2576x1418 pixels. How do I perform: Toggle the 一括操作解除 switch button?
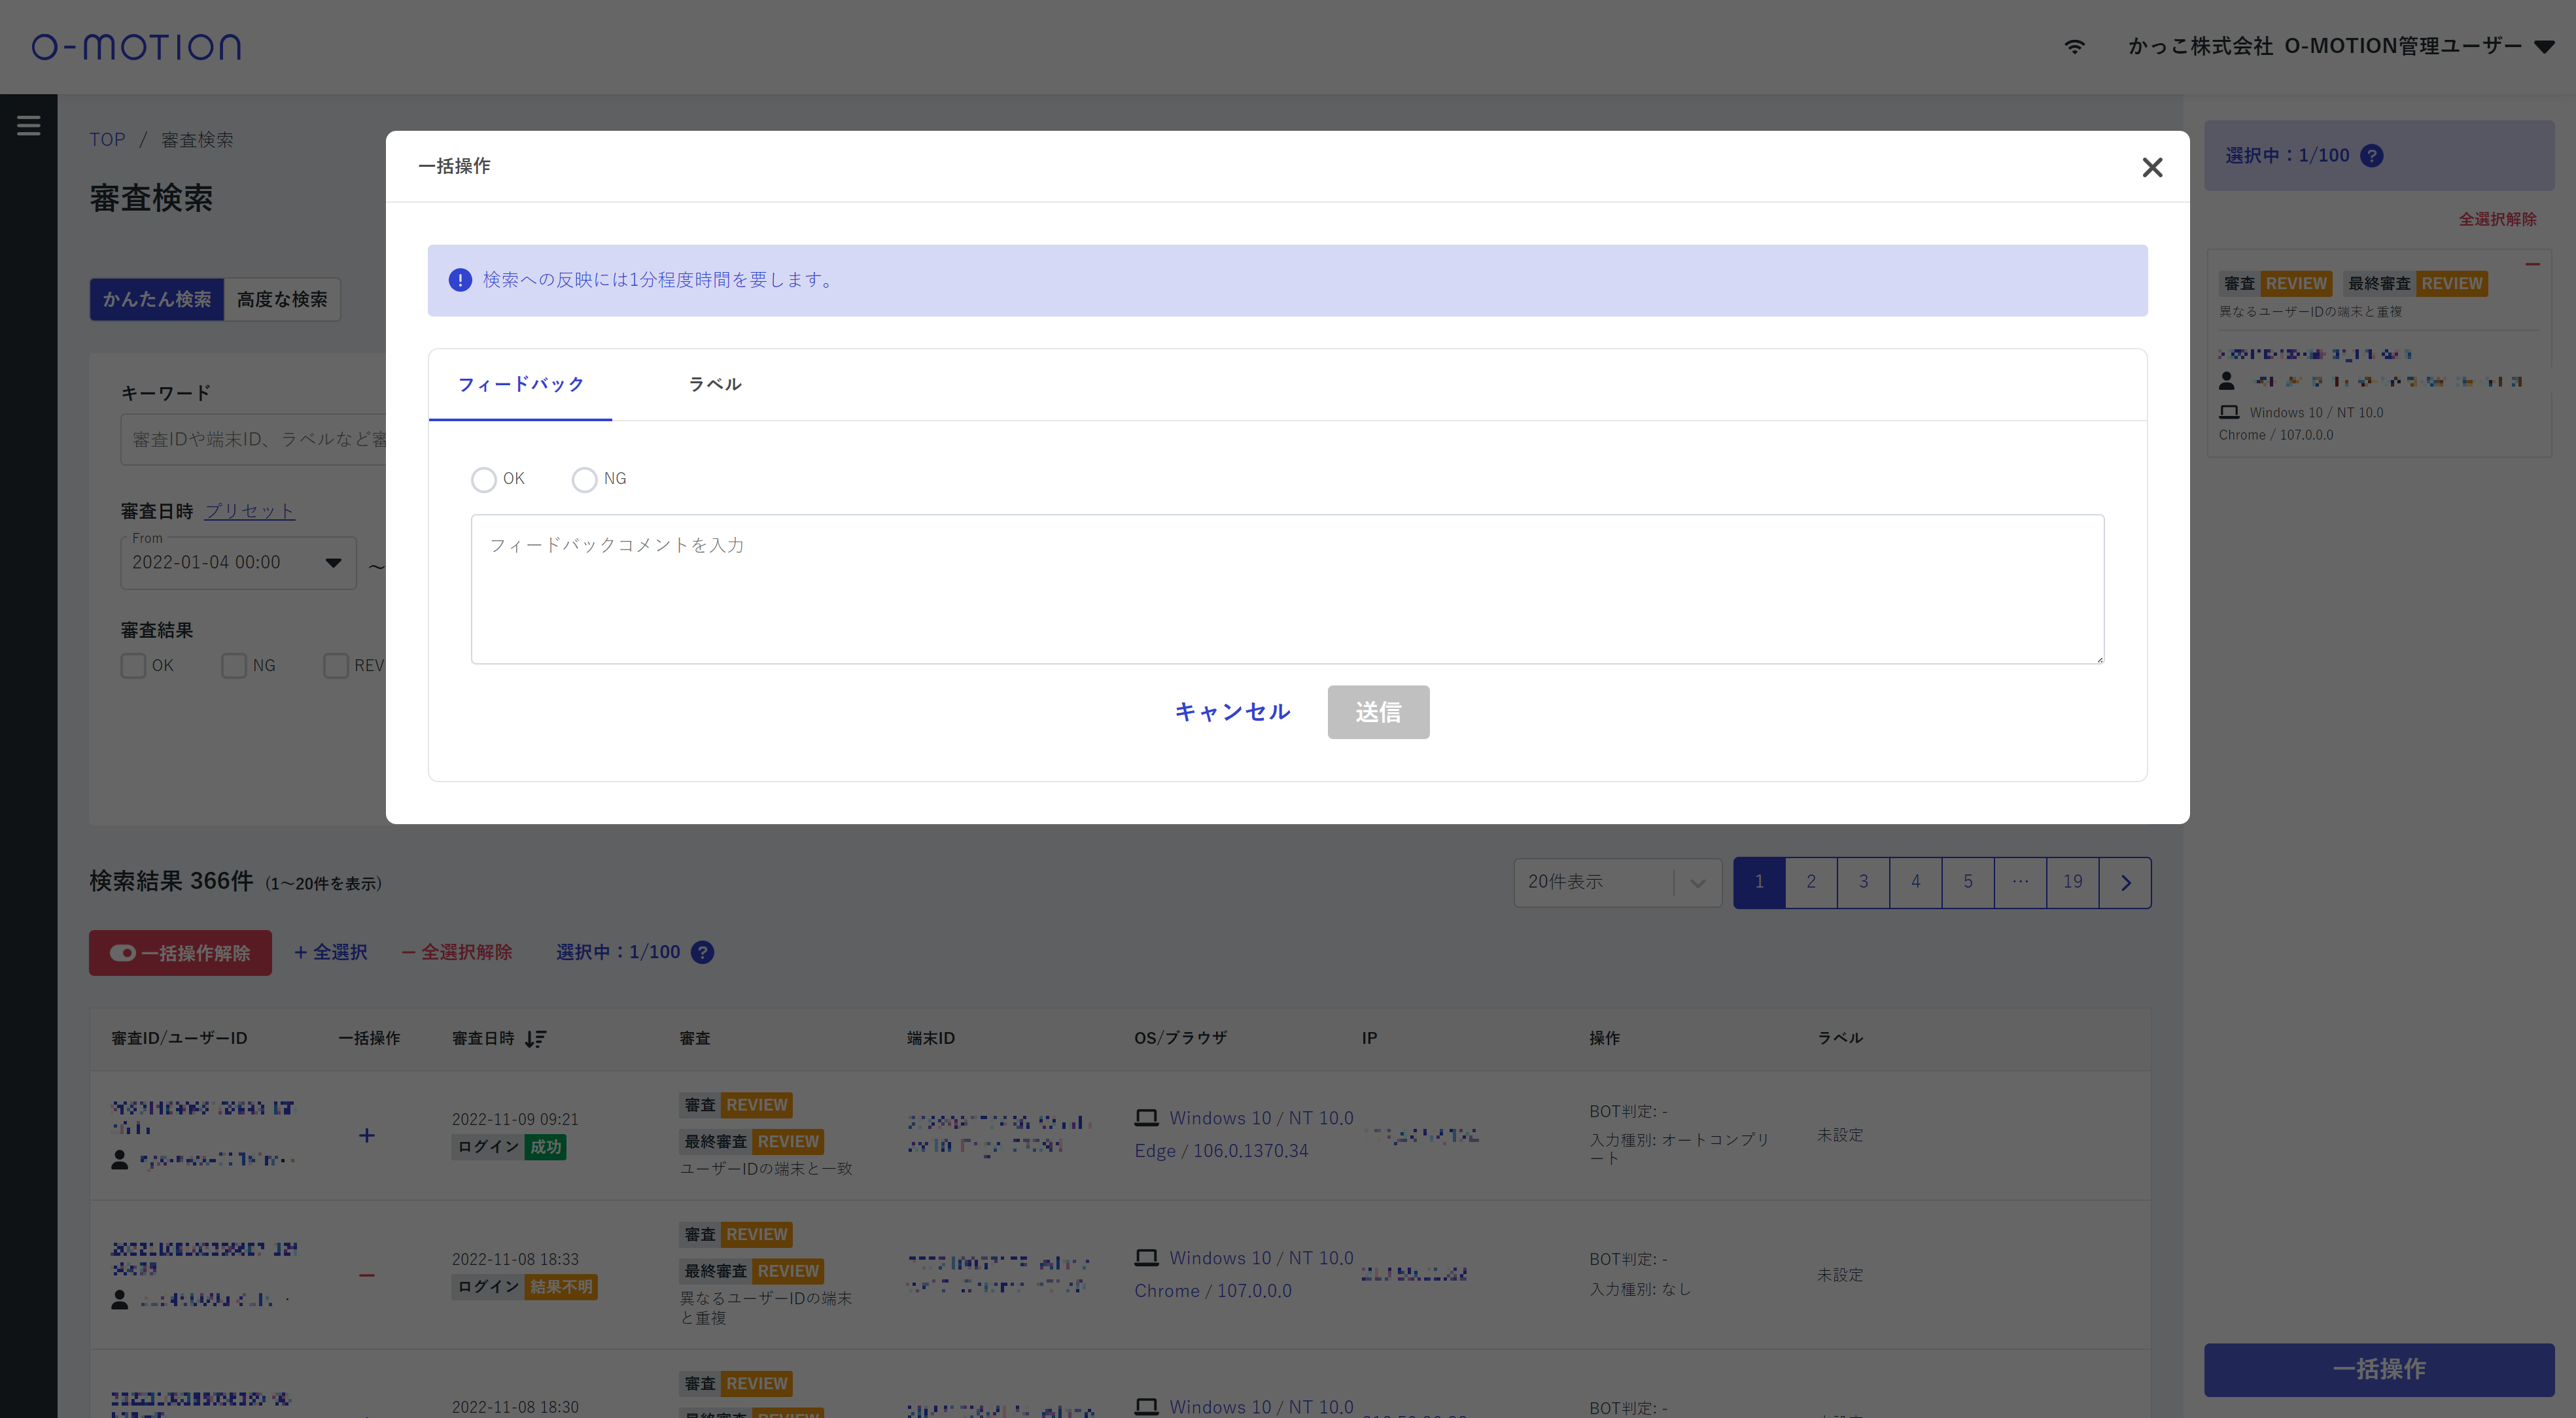tap(181, 953)
